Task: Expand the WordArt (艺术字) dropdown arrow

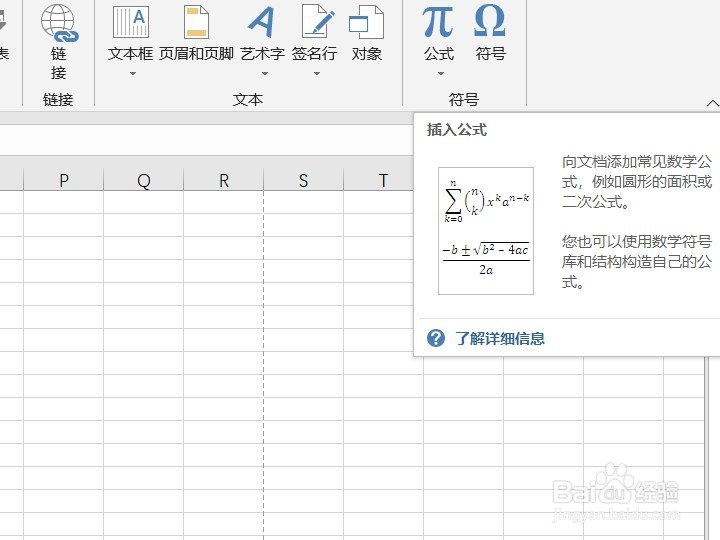Action: [264, 73]
